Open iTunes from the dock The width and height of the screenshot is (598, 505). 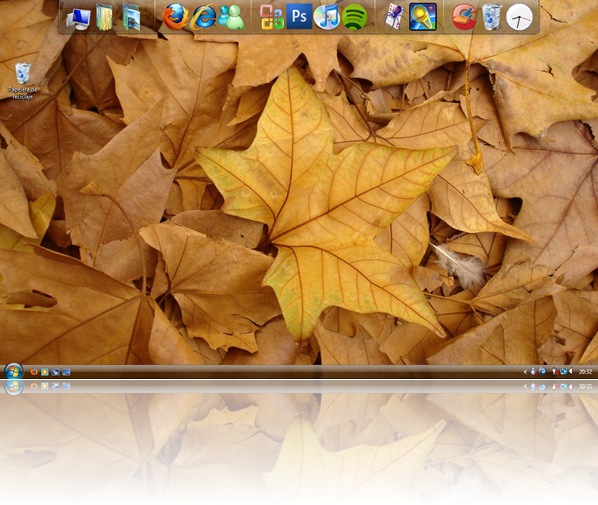point(326,17)
